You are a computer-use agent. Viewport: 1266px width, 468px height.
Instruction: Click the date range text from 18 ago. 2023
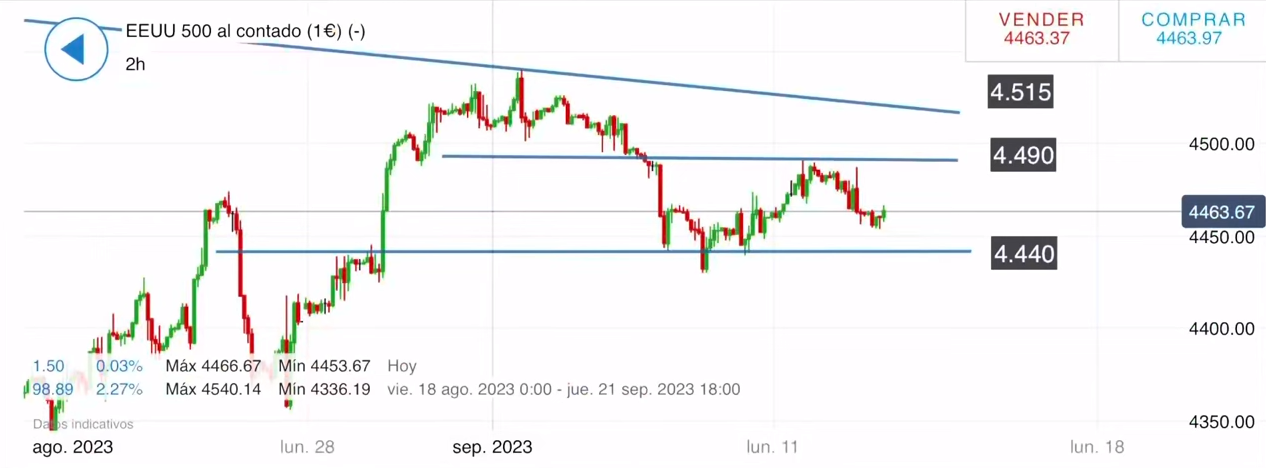click(557, 389)
